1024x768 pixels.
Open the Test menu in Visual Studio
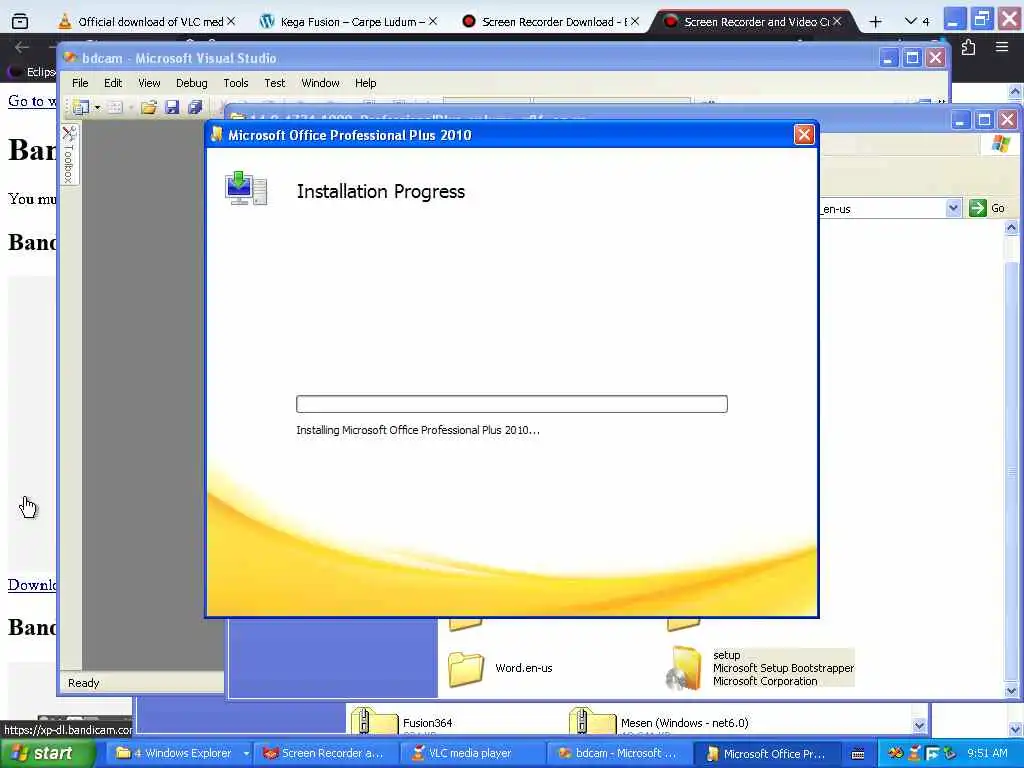click(x=274, y=83)
